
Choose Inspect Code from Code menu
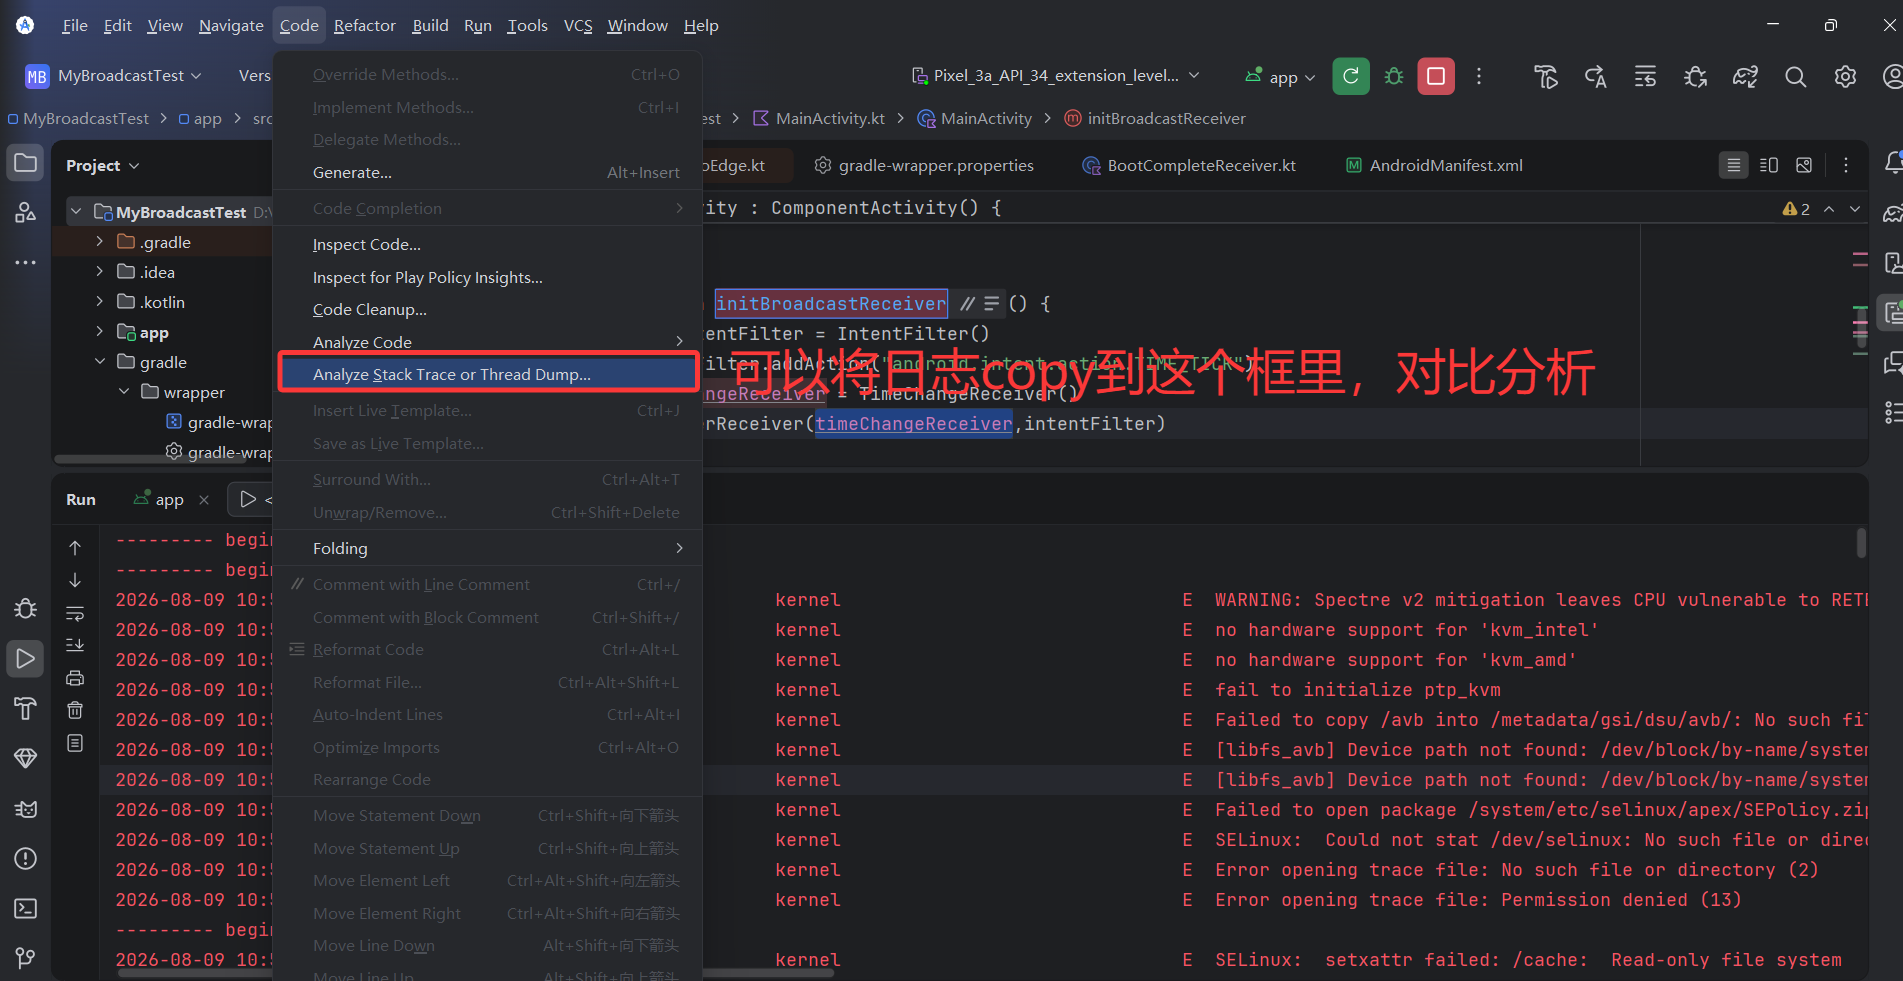point(488,245)
